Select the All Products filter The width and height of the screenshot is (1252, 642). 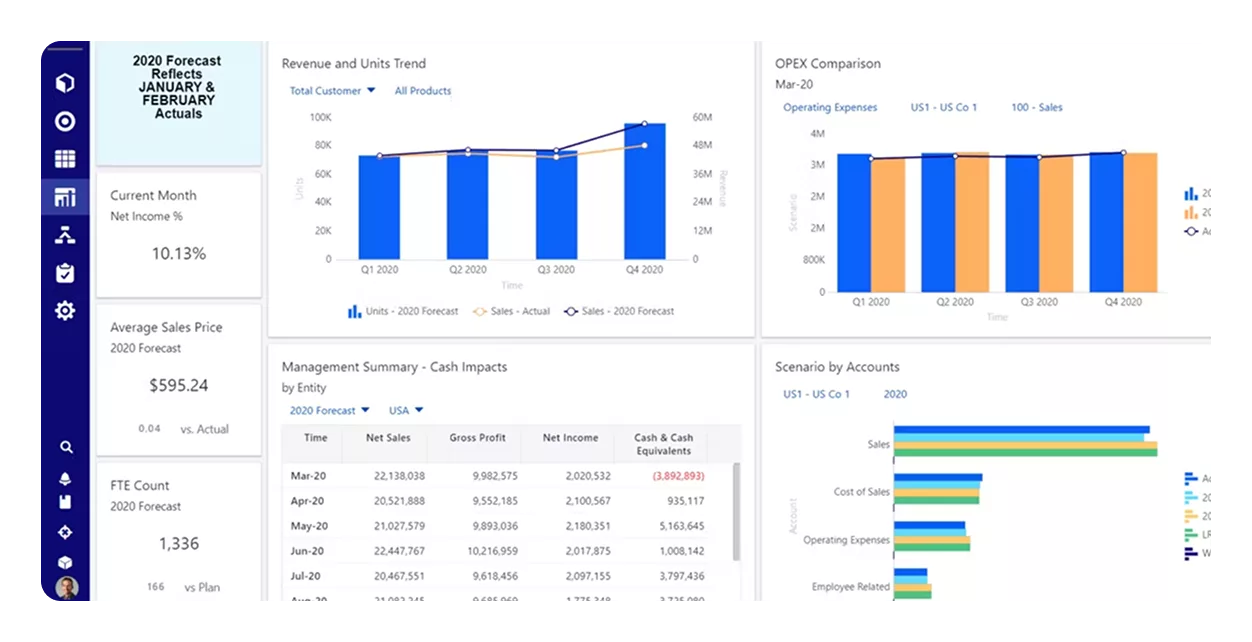(x=422, y=90)
